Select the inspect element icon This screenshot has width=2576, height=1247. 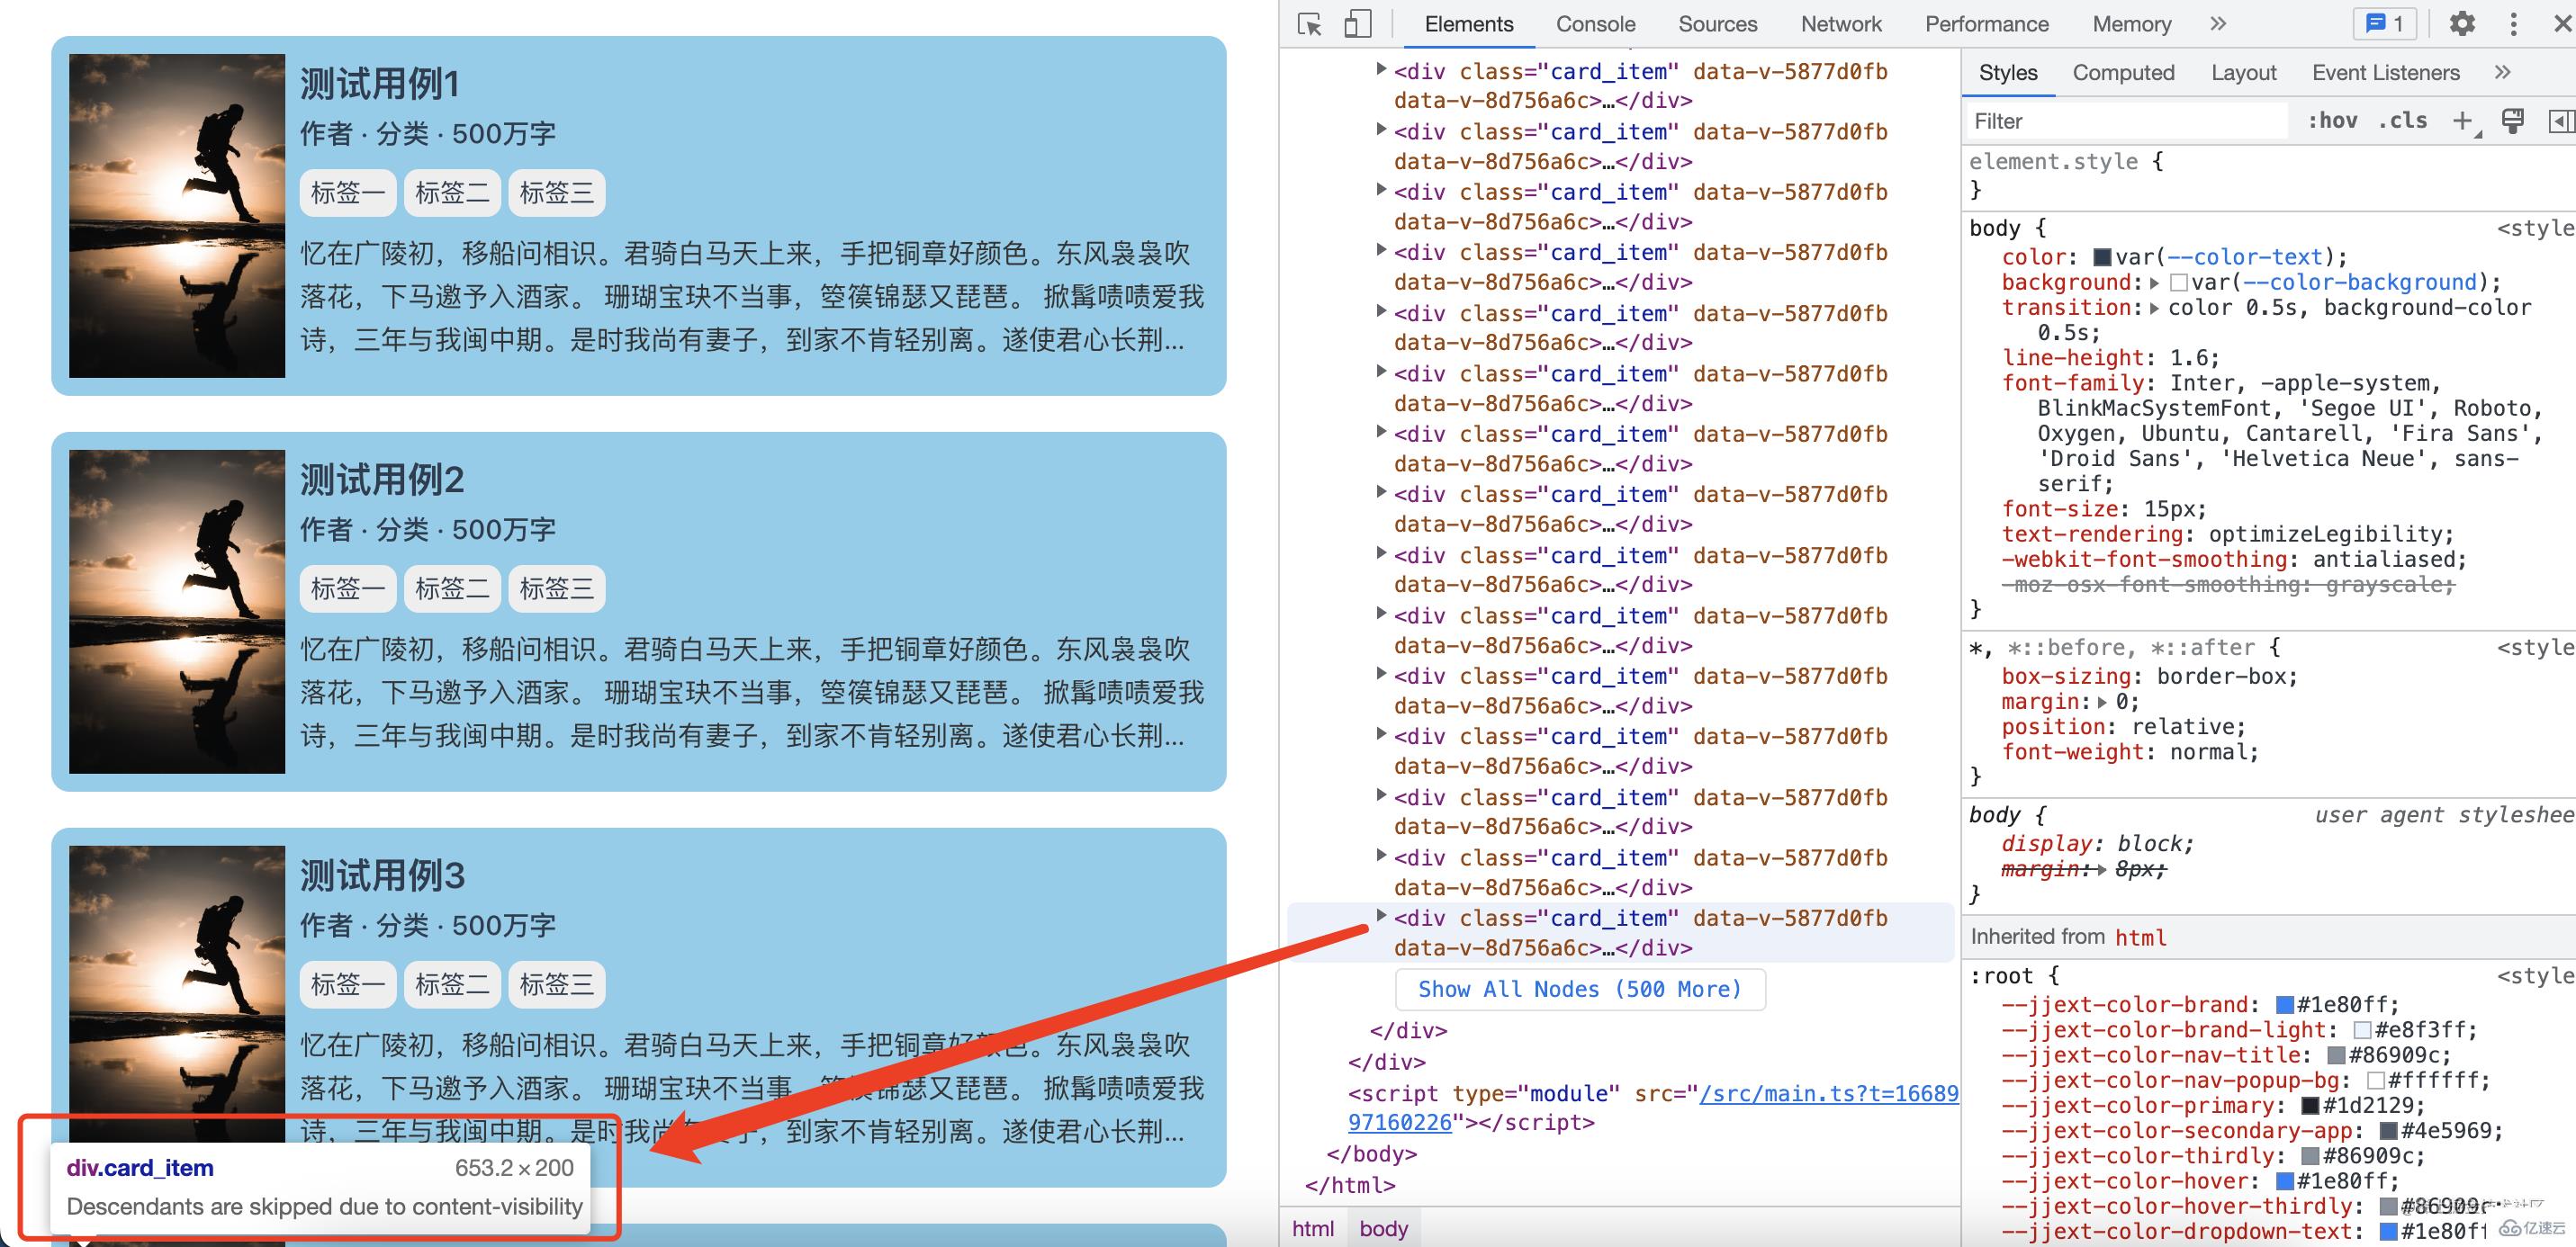(x=1314, y=24)
